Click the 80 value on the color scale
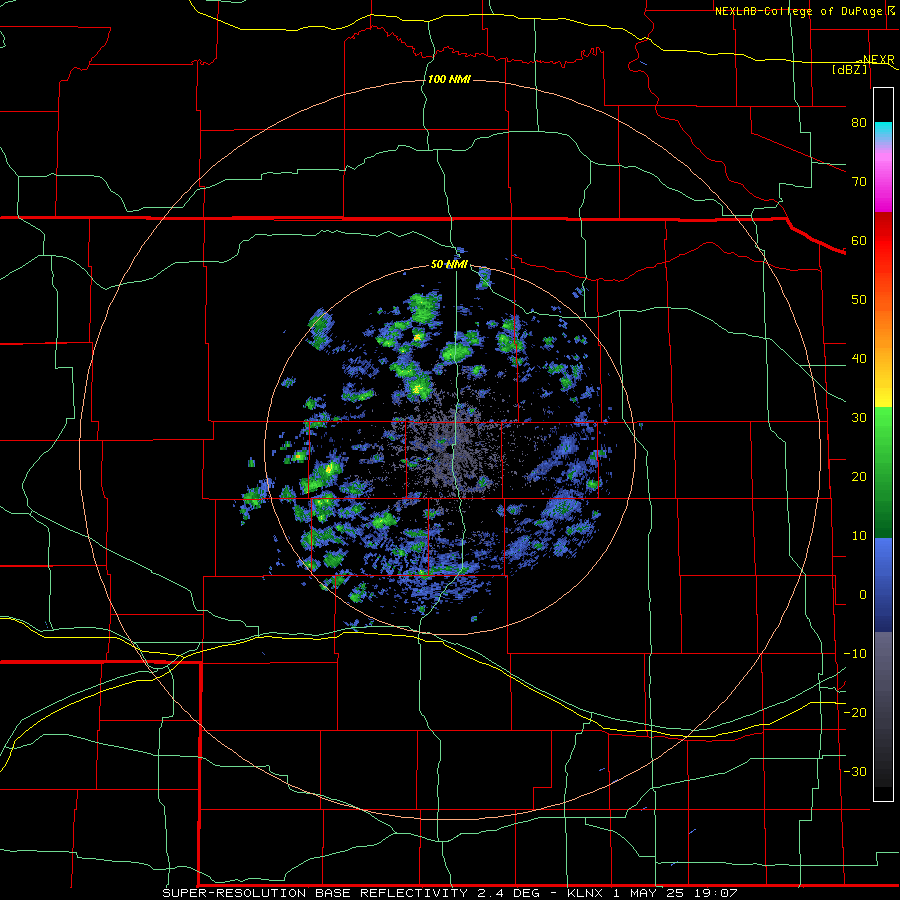 (859, 123)
